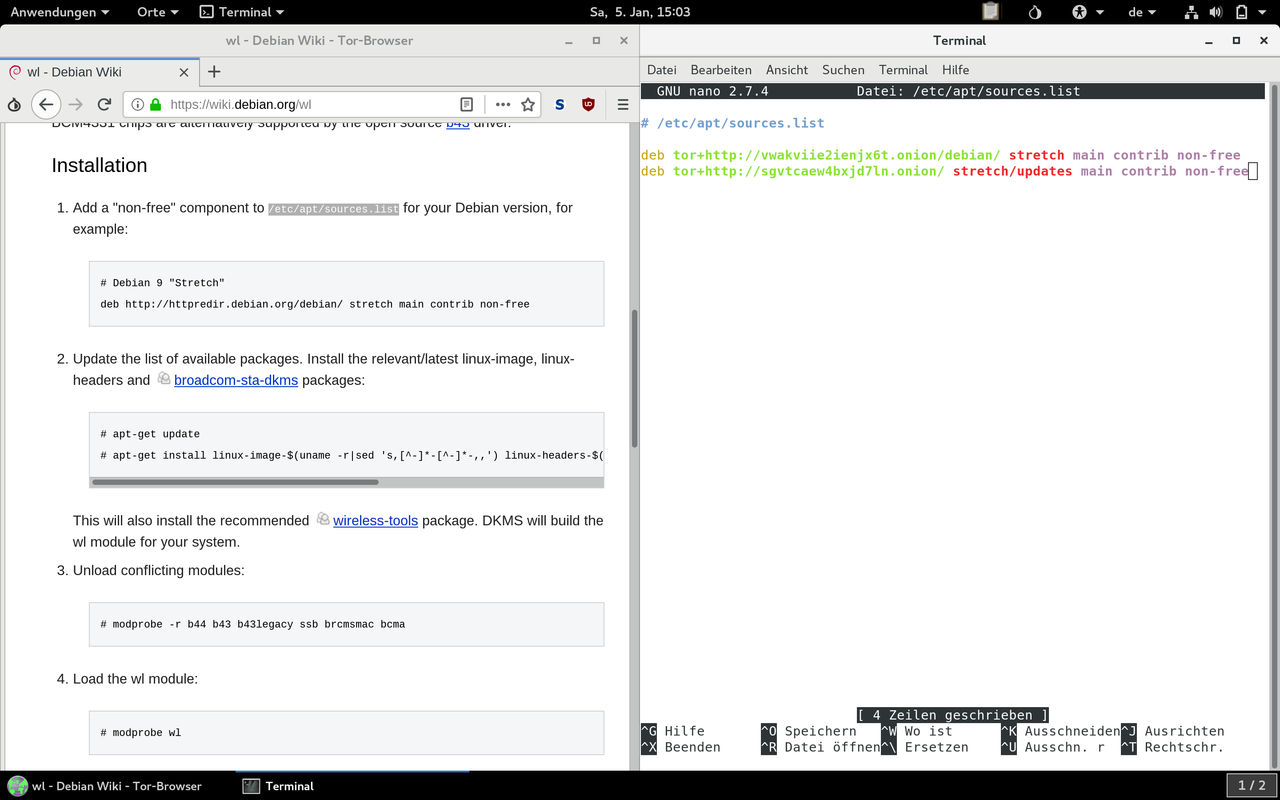1280x800 pixels.
Task: Open the Anwendungen applications menu
Action: [60, 12]
